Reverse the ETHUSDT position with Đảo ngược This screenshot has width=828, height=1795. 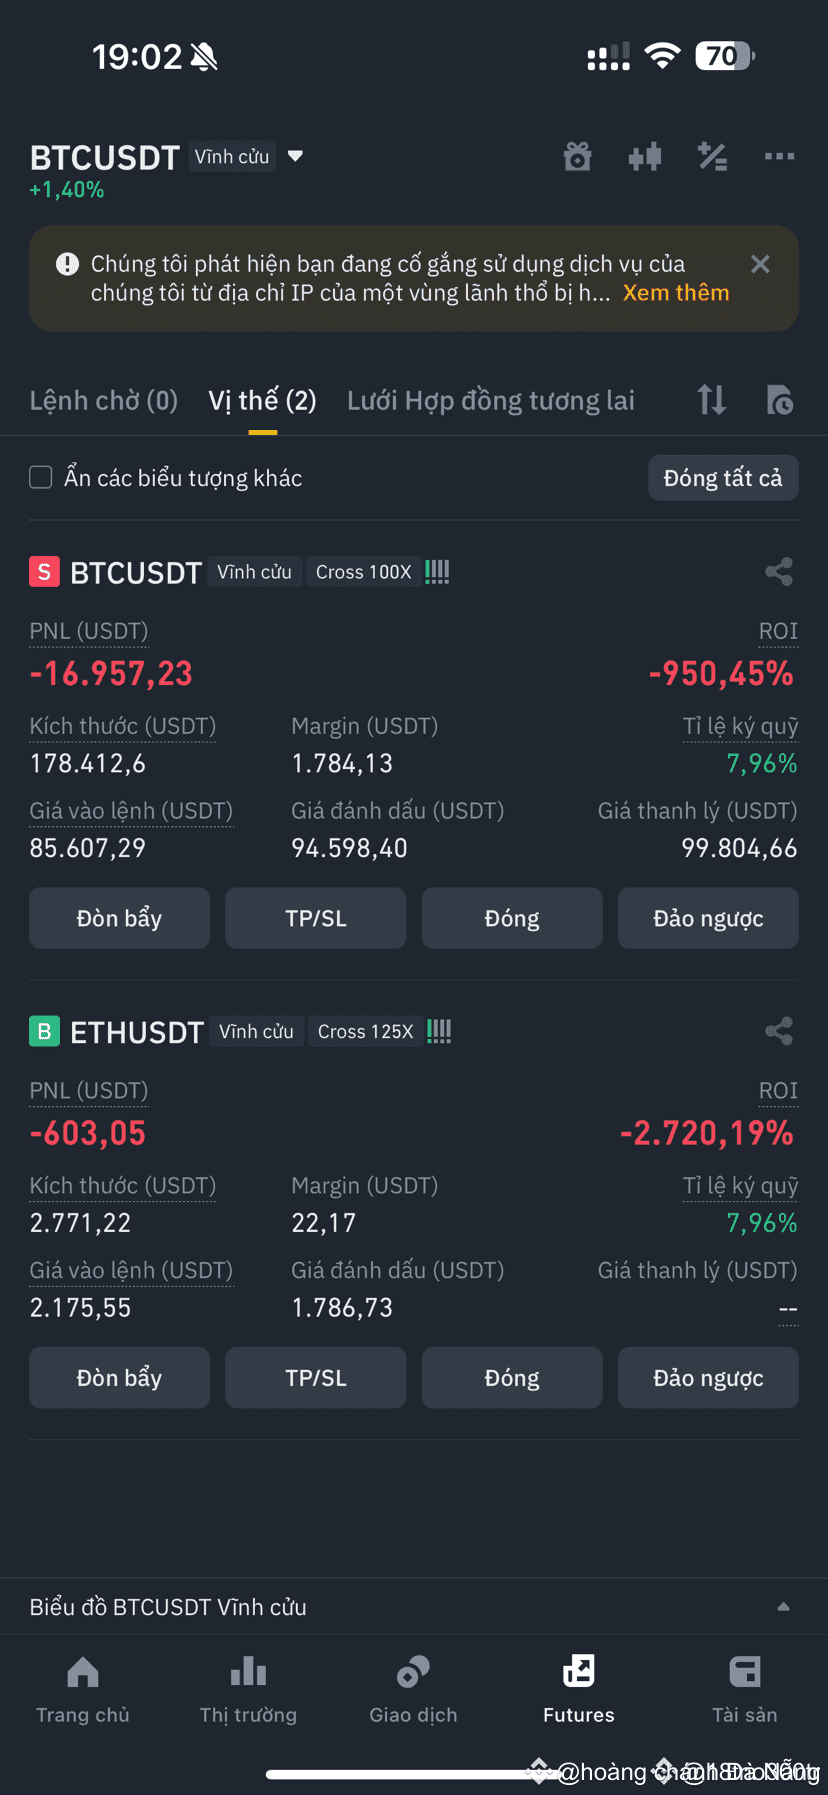(708, 1377)
